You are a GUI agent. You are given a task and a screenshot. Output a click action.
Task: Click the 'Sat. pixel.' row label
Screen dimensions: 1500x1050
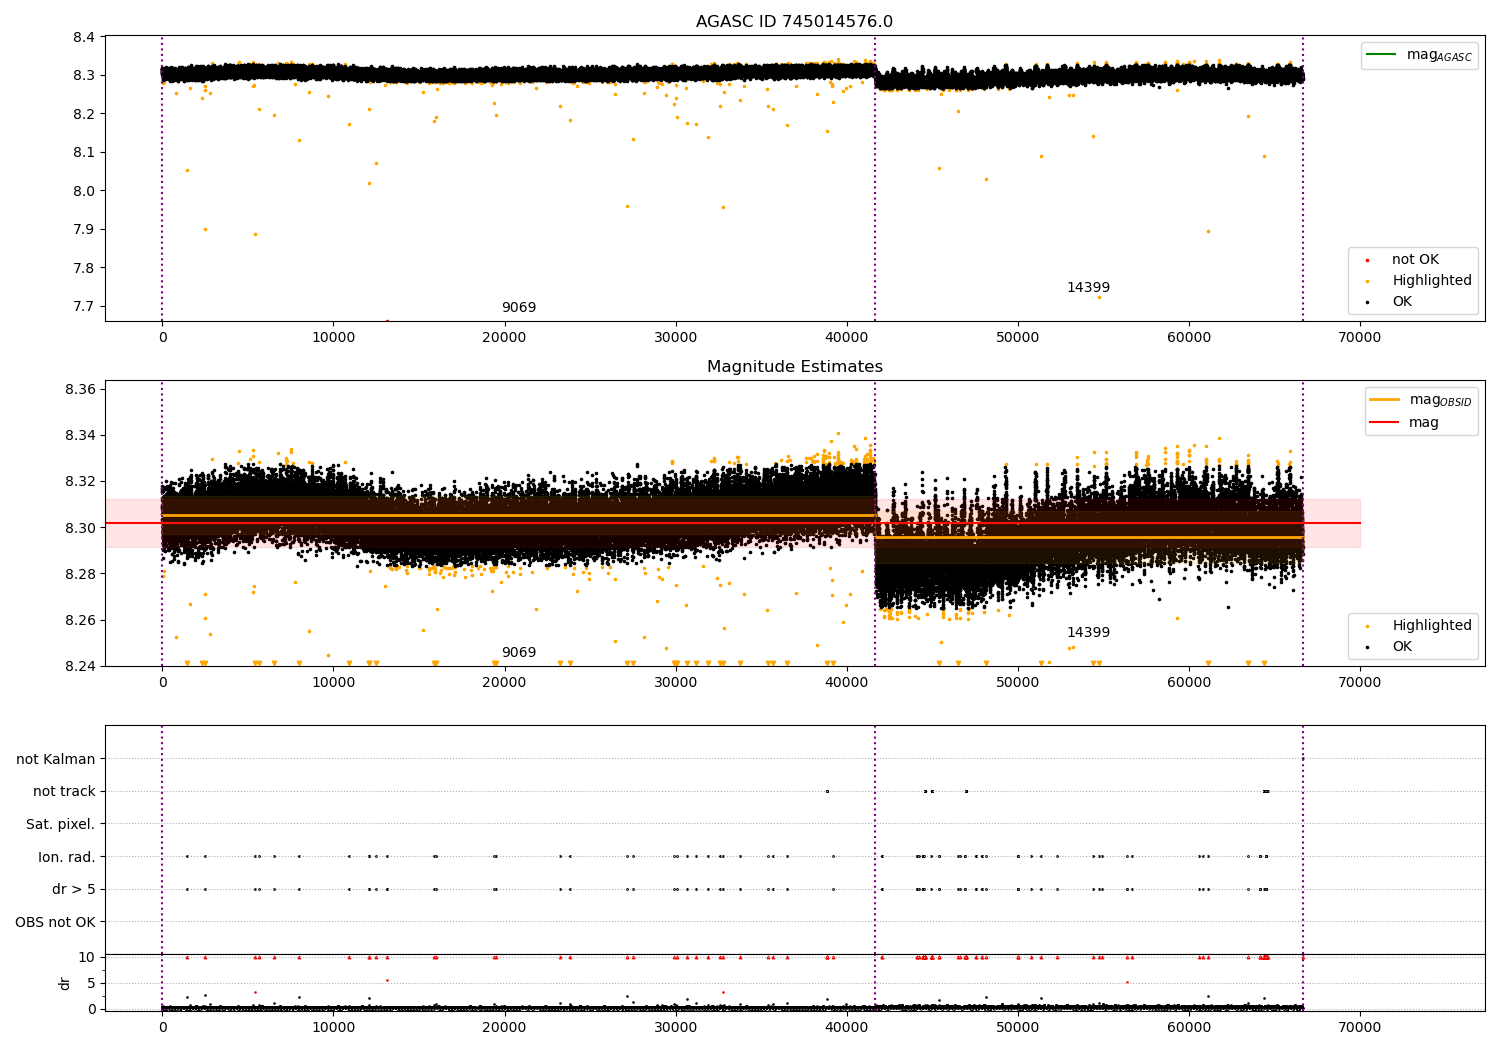click(x=61, y=824)
